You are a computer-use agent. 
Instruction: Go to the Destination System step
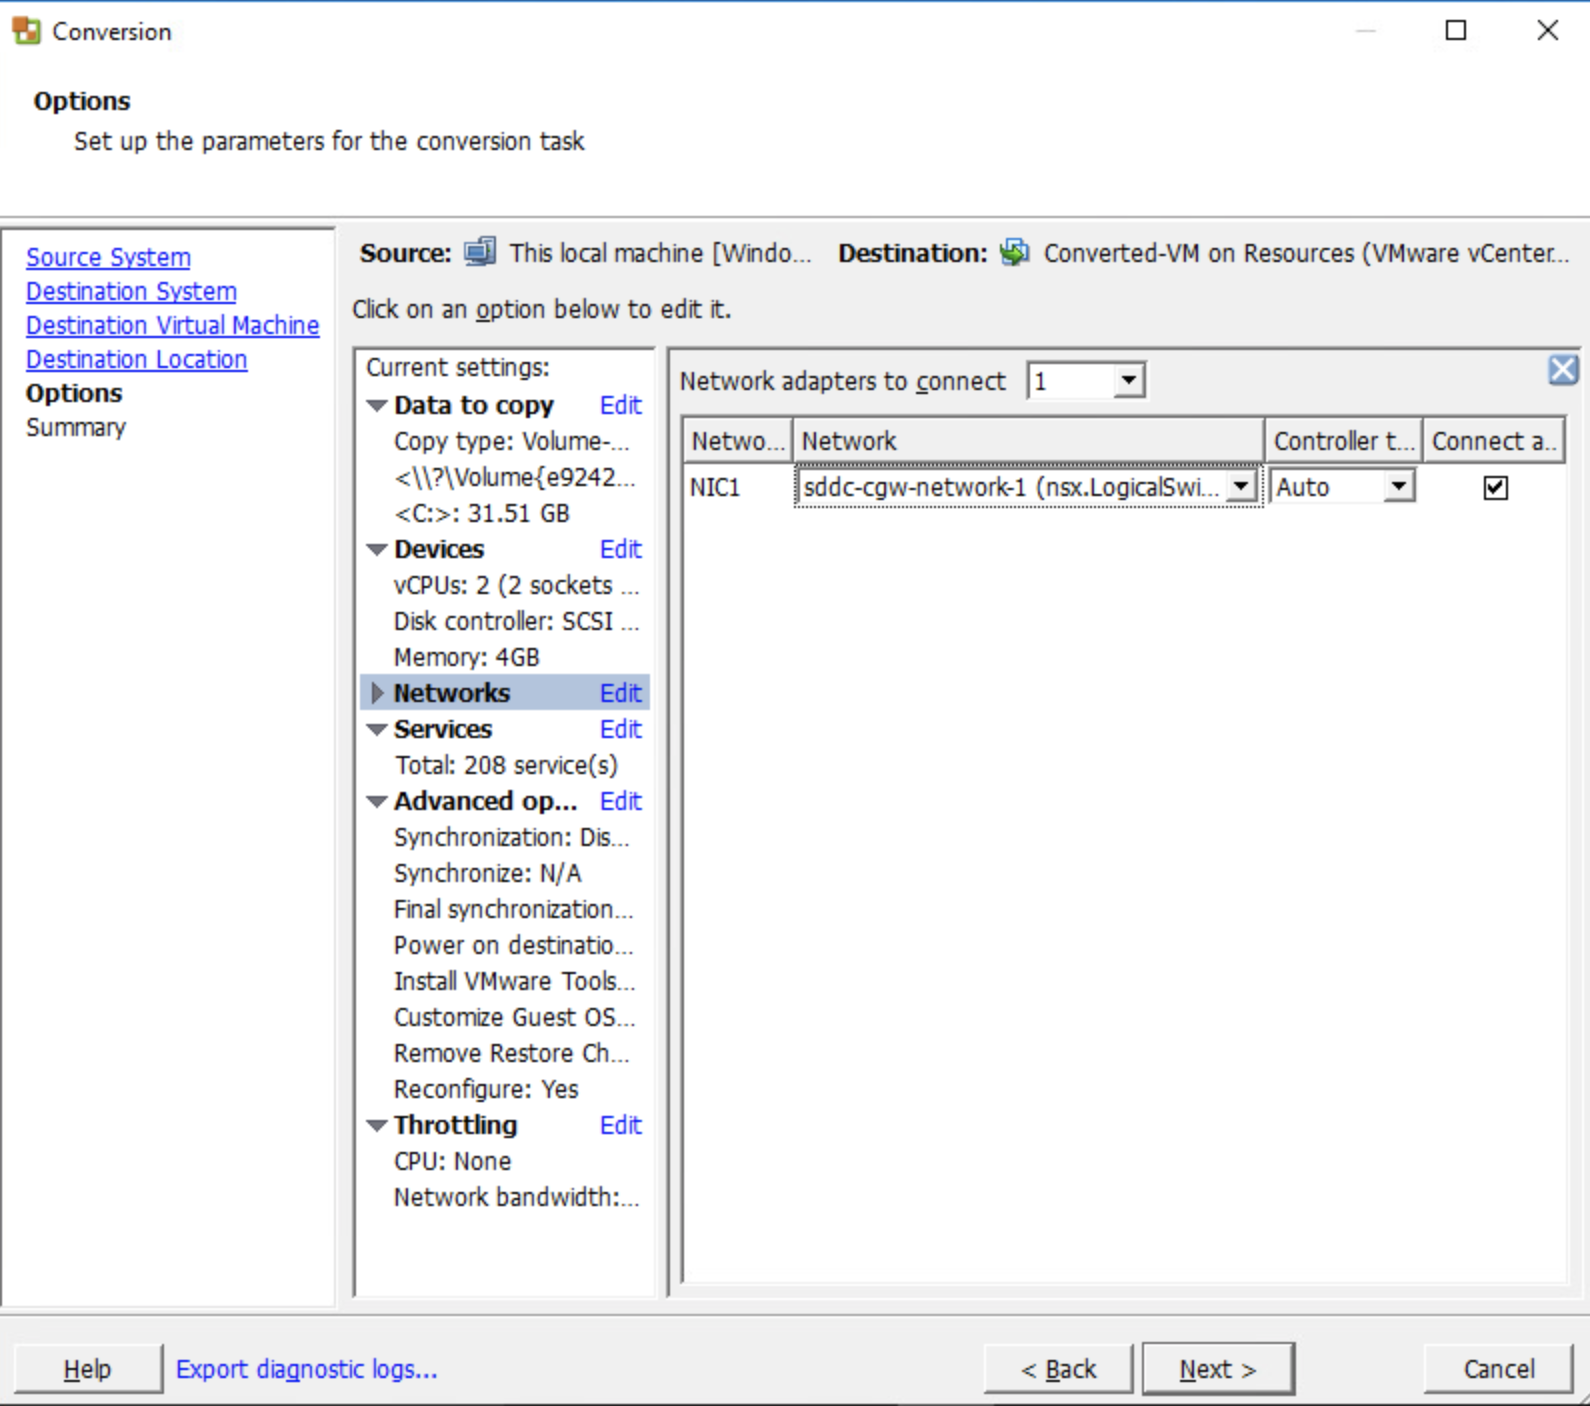[131, 291]
